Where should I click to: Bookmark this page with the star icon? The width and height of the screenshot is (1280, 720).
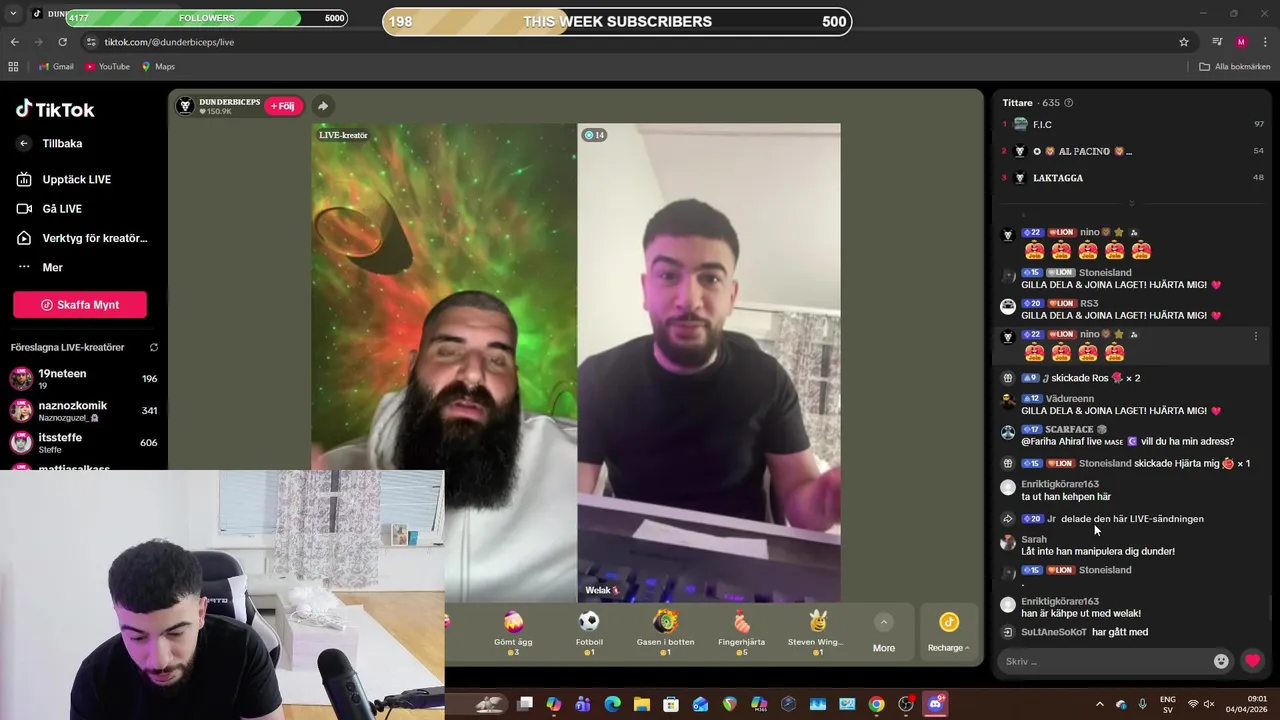[1184, 42]
